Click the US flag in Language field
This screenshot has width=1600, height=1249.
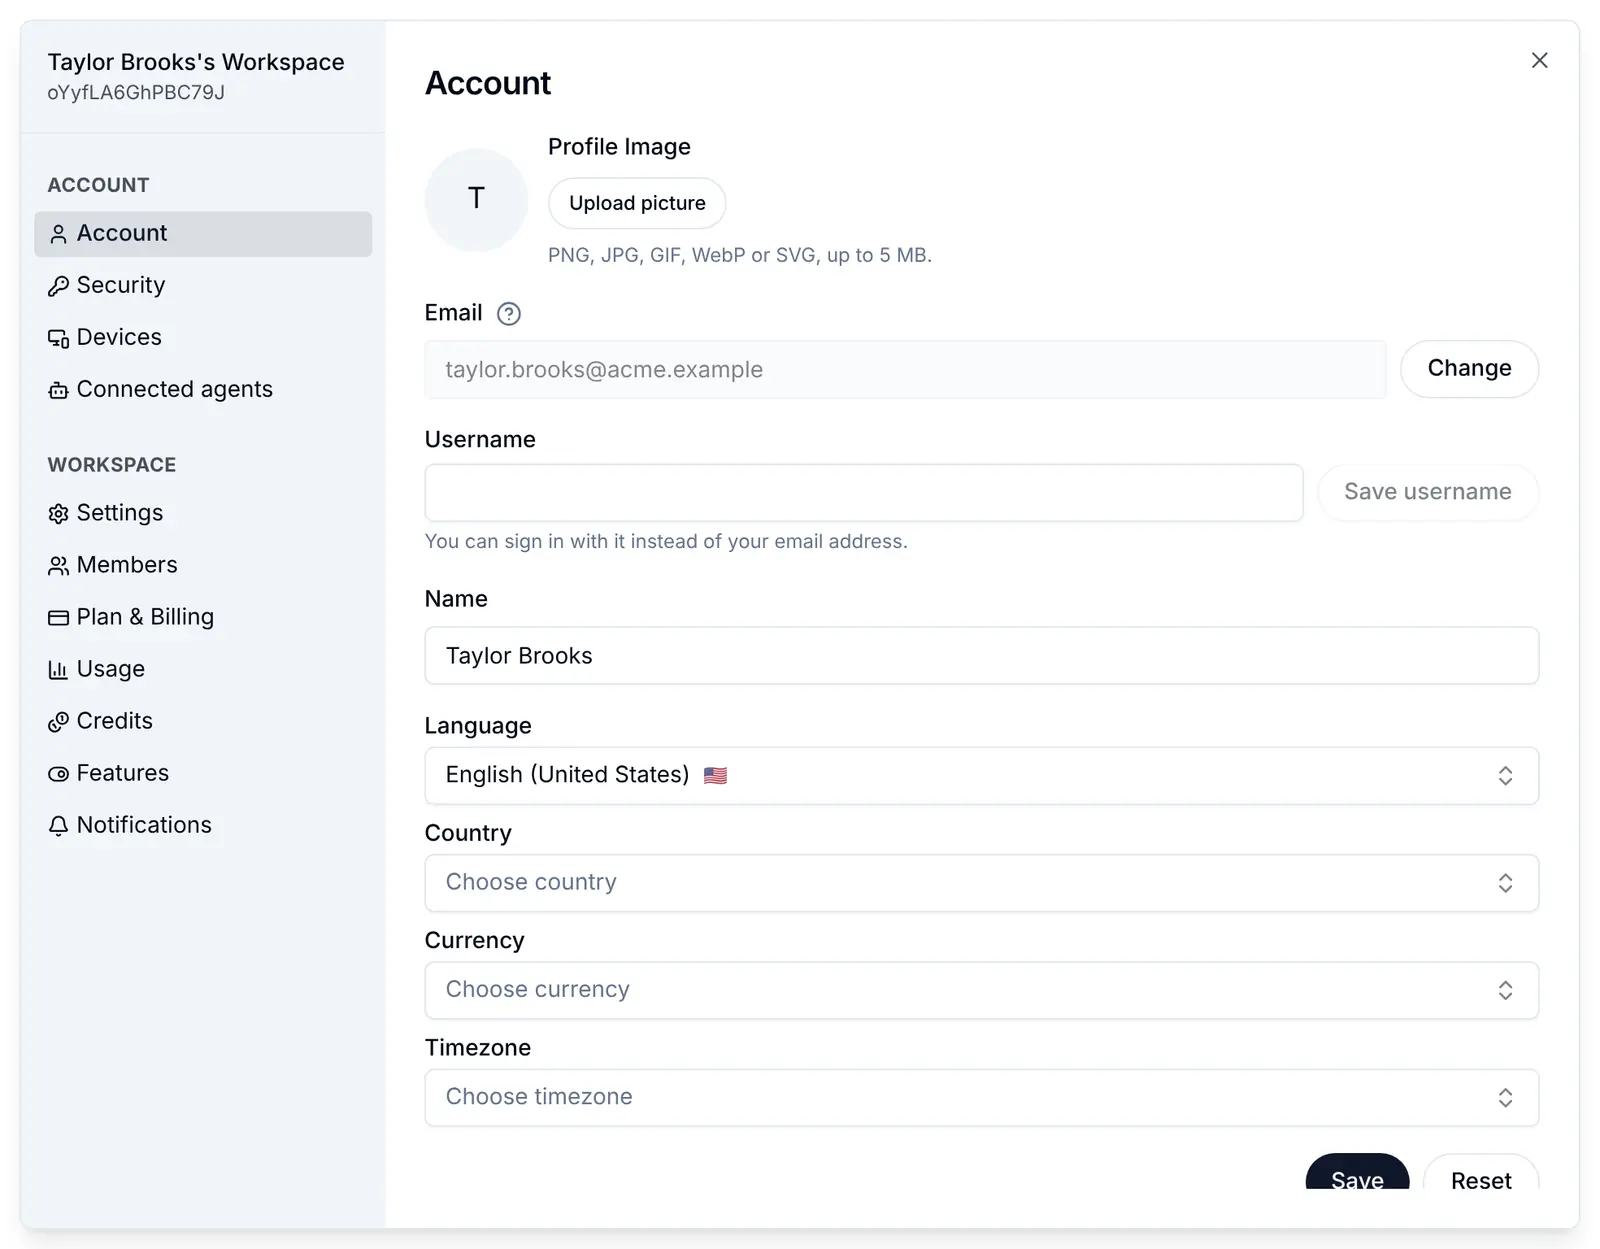715,776
